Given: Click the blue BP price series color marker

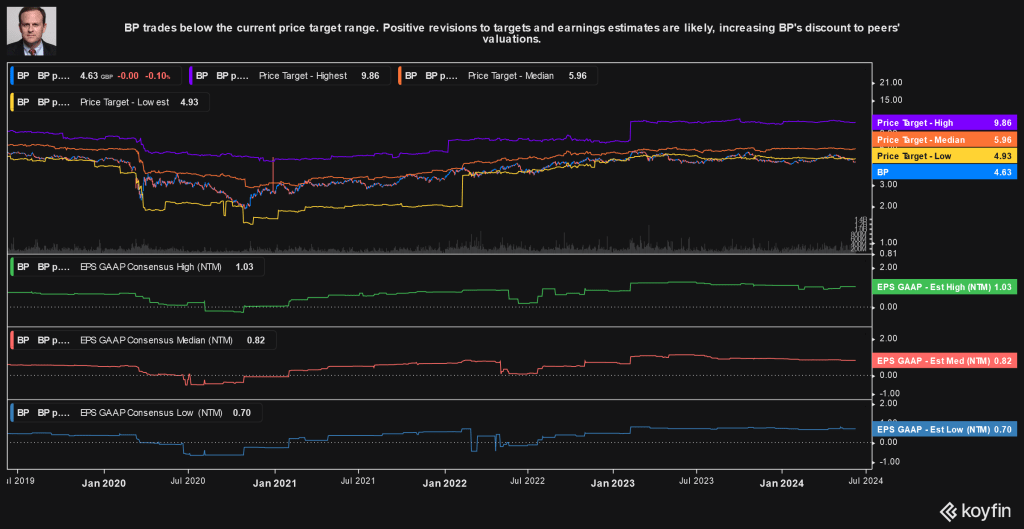Looking at the screenshot, I should click(x=11, y=75).
